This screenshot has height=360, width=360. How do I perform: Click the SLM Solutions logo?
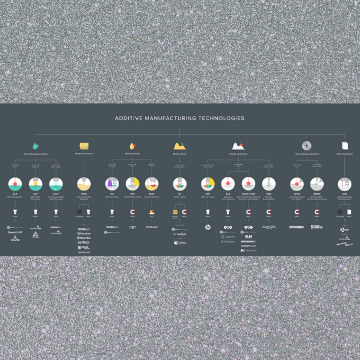pos(248,236)
